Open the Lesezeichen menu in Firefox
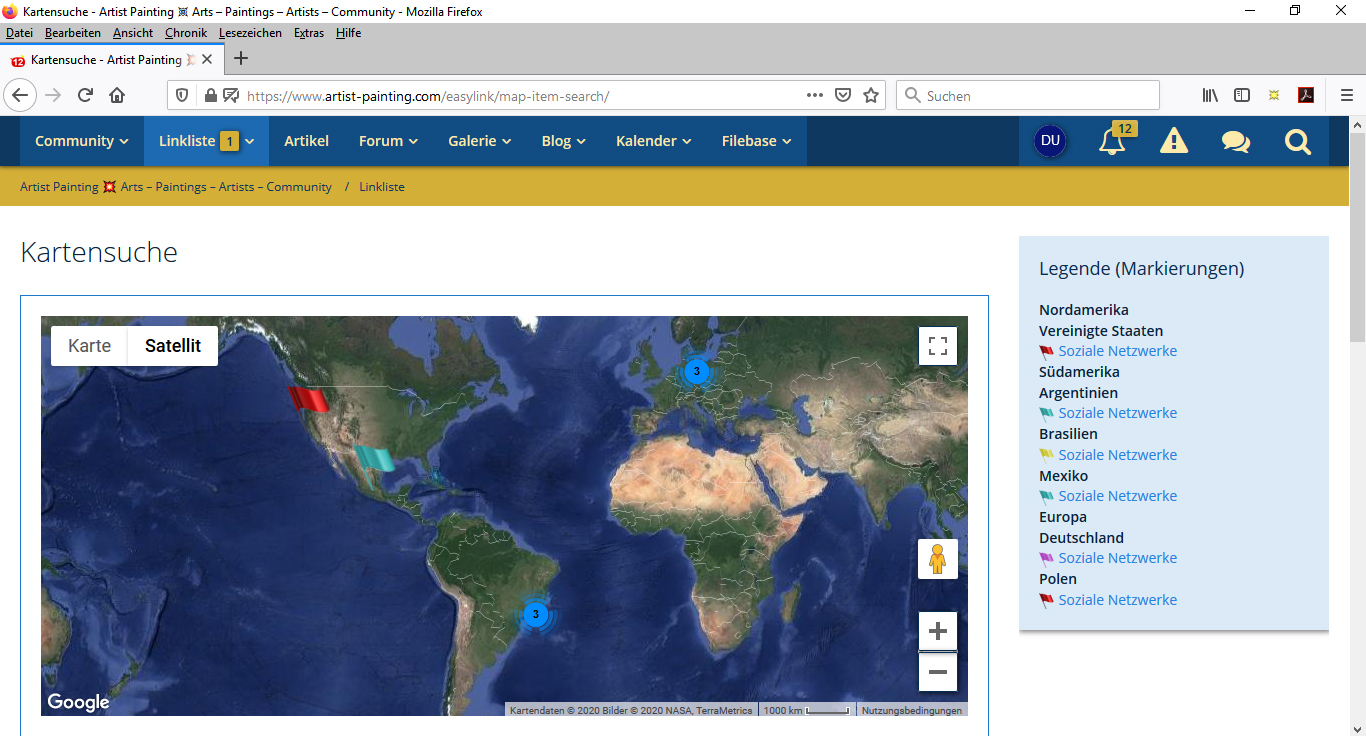 [250, 33]
